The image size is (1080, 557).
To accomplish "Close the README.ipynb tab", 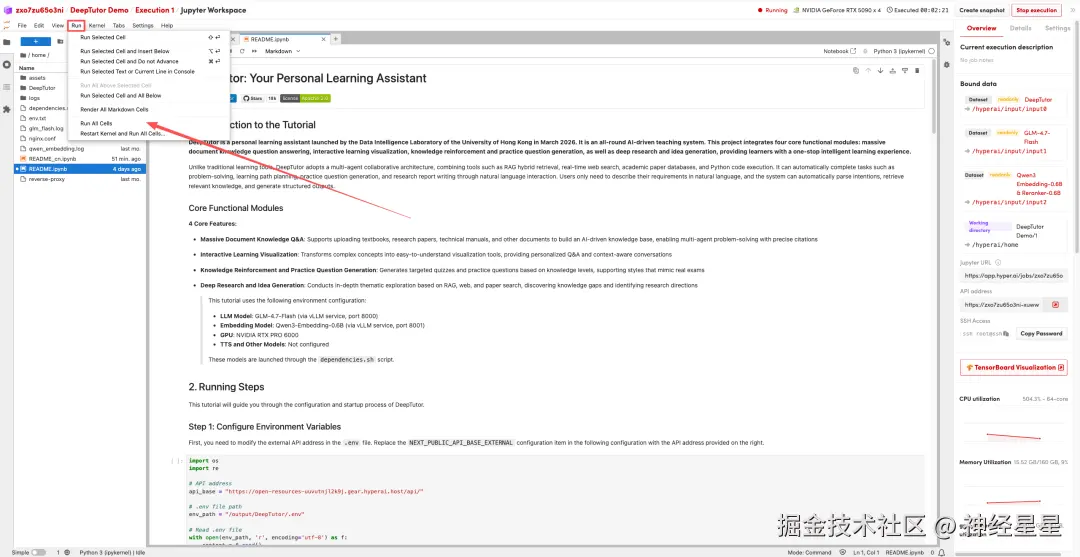I will tap(325, 39).
